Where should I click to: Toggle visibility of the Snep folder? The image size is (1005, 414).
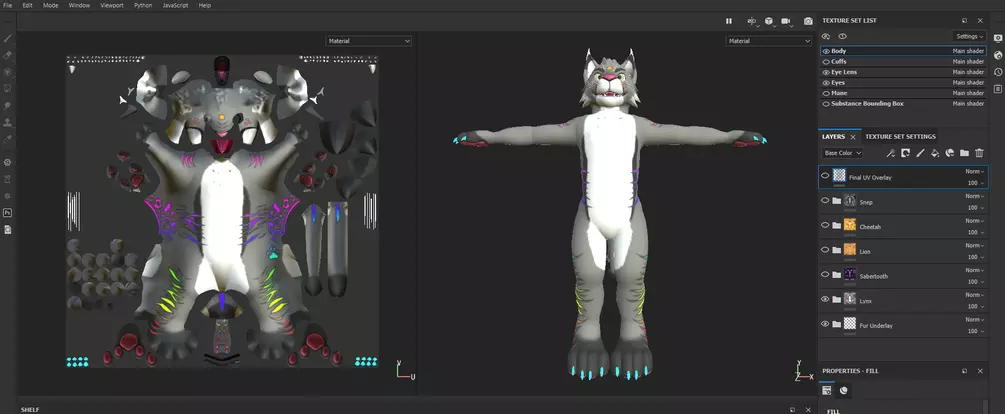click(825, 201)
